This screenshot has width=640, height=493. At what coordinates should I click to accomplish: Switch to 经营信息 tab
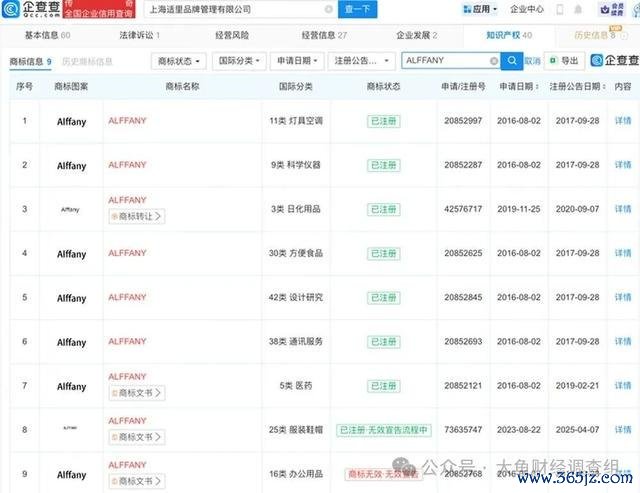click(x=324, y=35)
